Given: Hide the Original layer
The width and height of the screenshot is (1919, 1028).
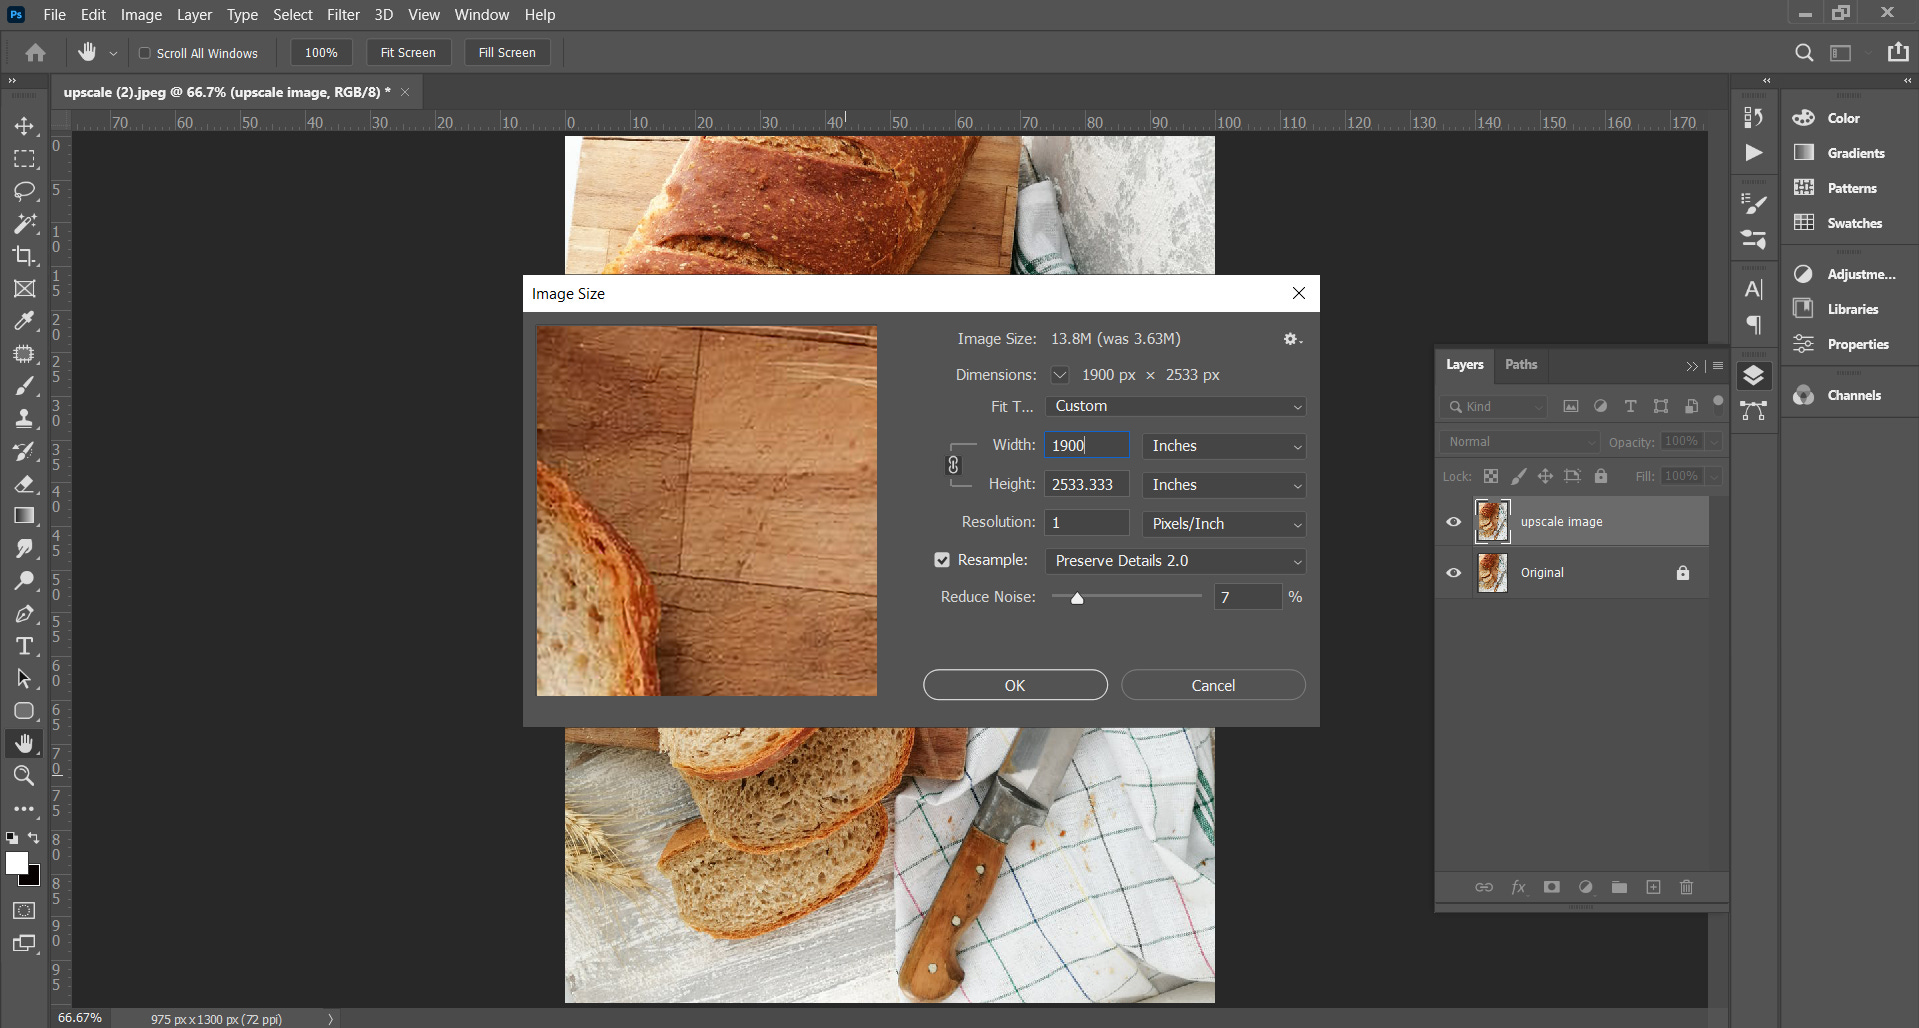Looking at the screenshot, I should tap(1454, 572).
